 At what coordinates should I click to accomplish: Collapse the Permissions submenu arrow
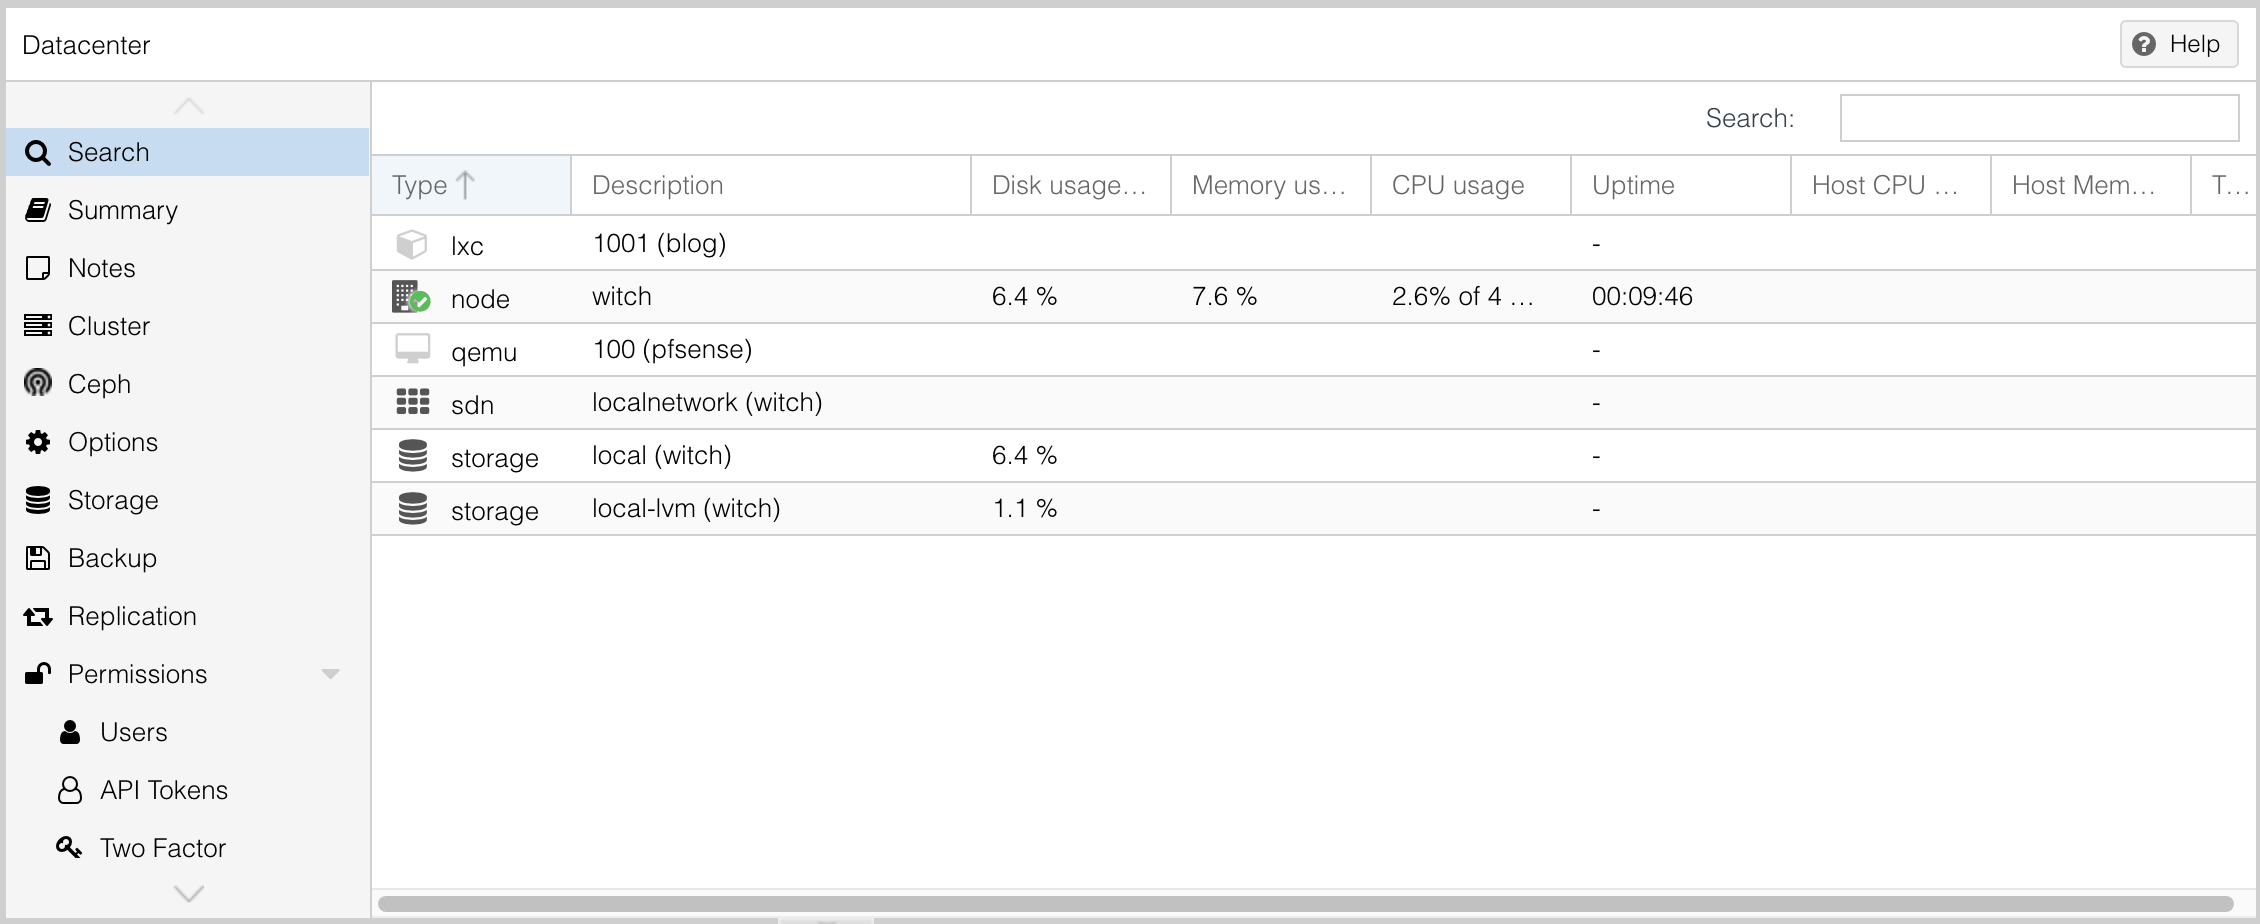pyautogui.click(x=331, y=674)
